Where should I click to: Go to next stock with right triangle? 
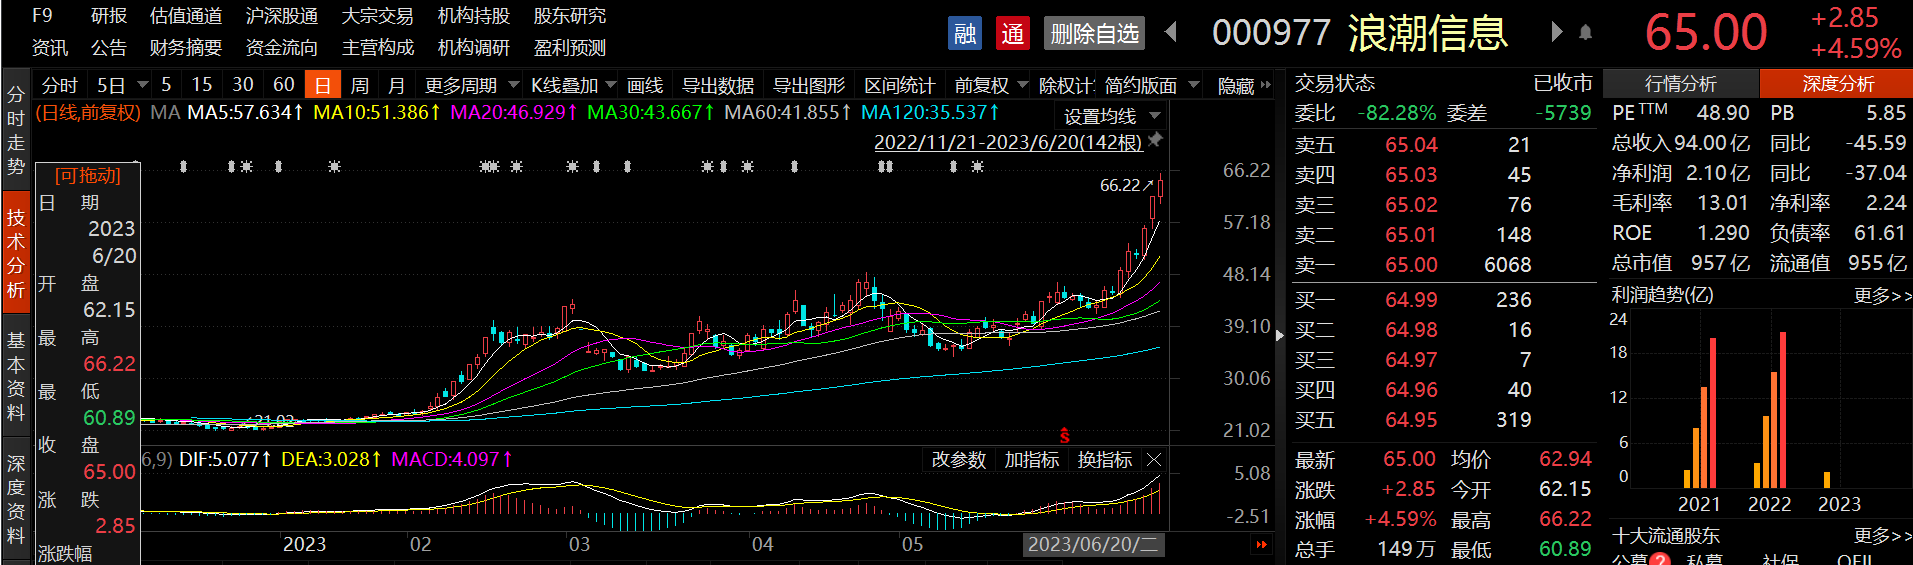[1556, 32]
